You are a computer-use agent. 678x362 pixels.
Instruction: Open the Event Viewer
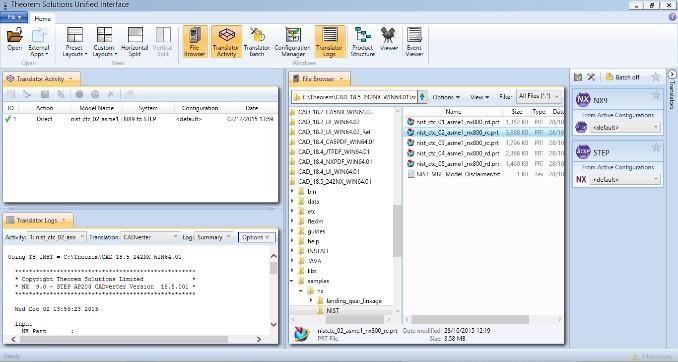[414, 42]
